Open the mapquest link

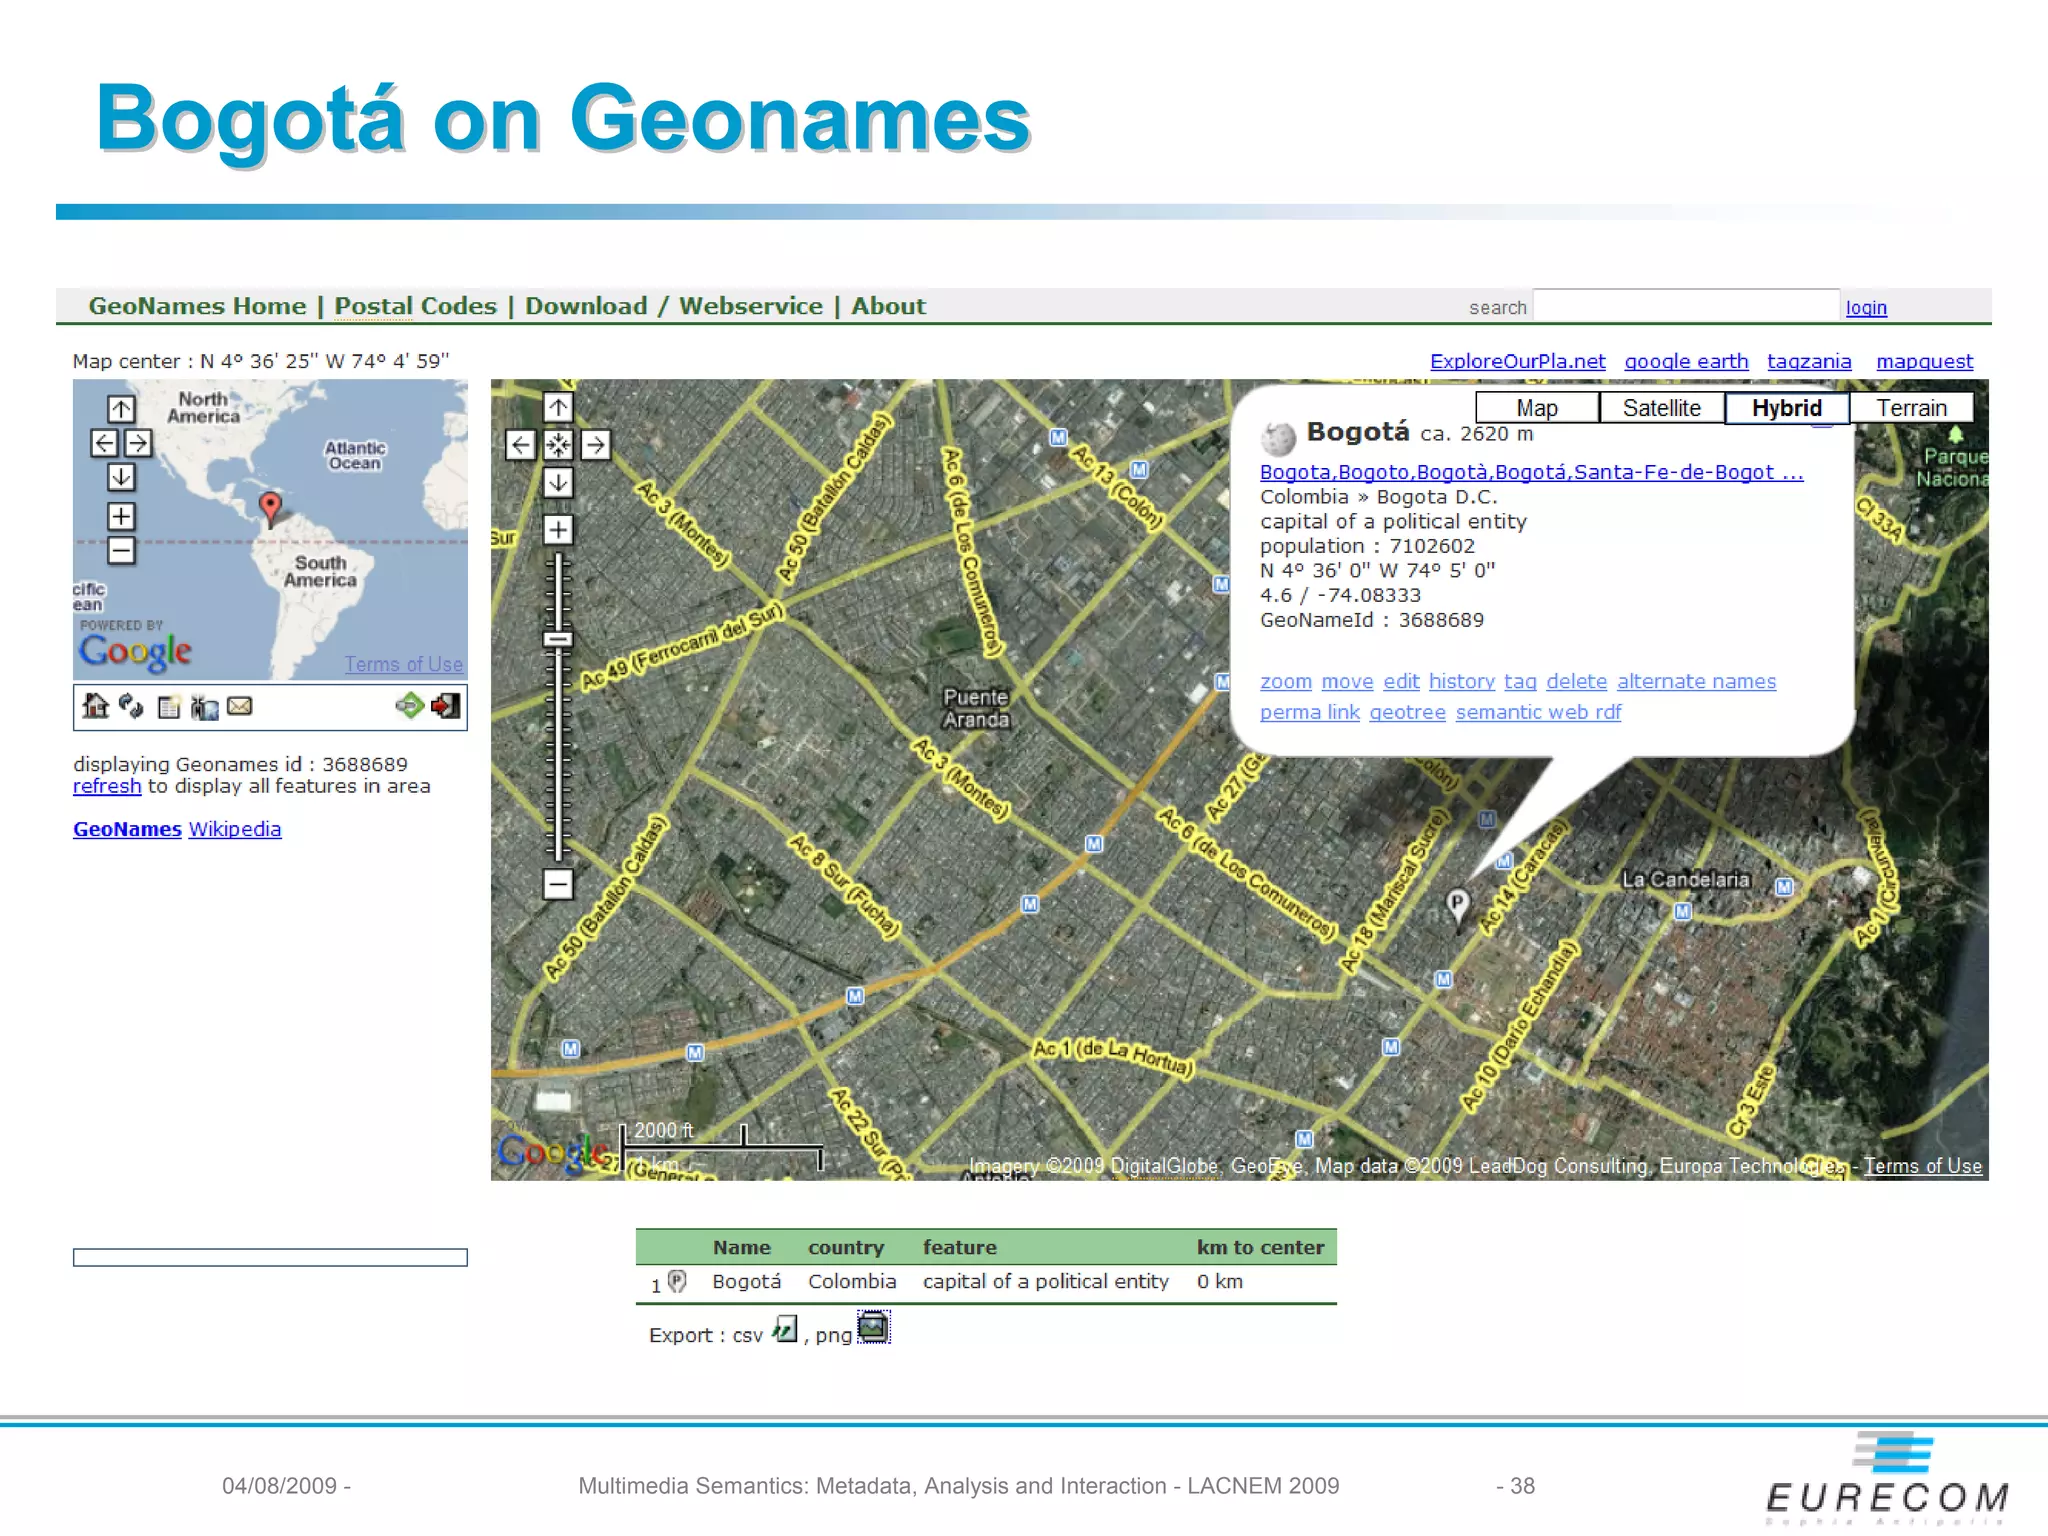tap(1924, 361)
